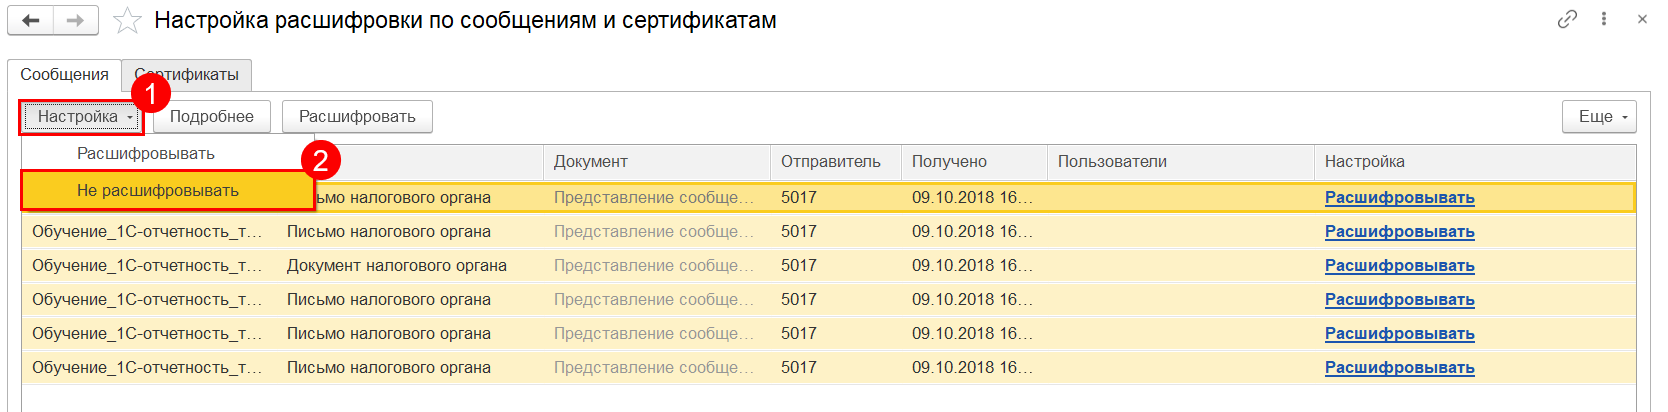Open the Еще dropdown menu
Image resolution: width=1668 pixels, height=412 pixels.
pos(1599,117)
